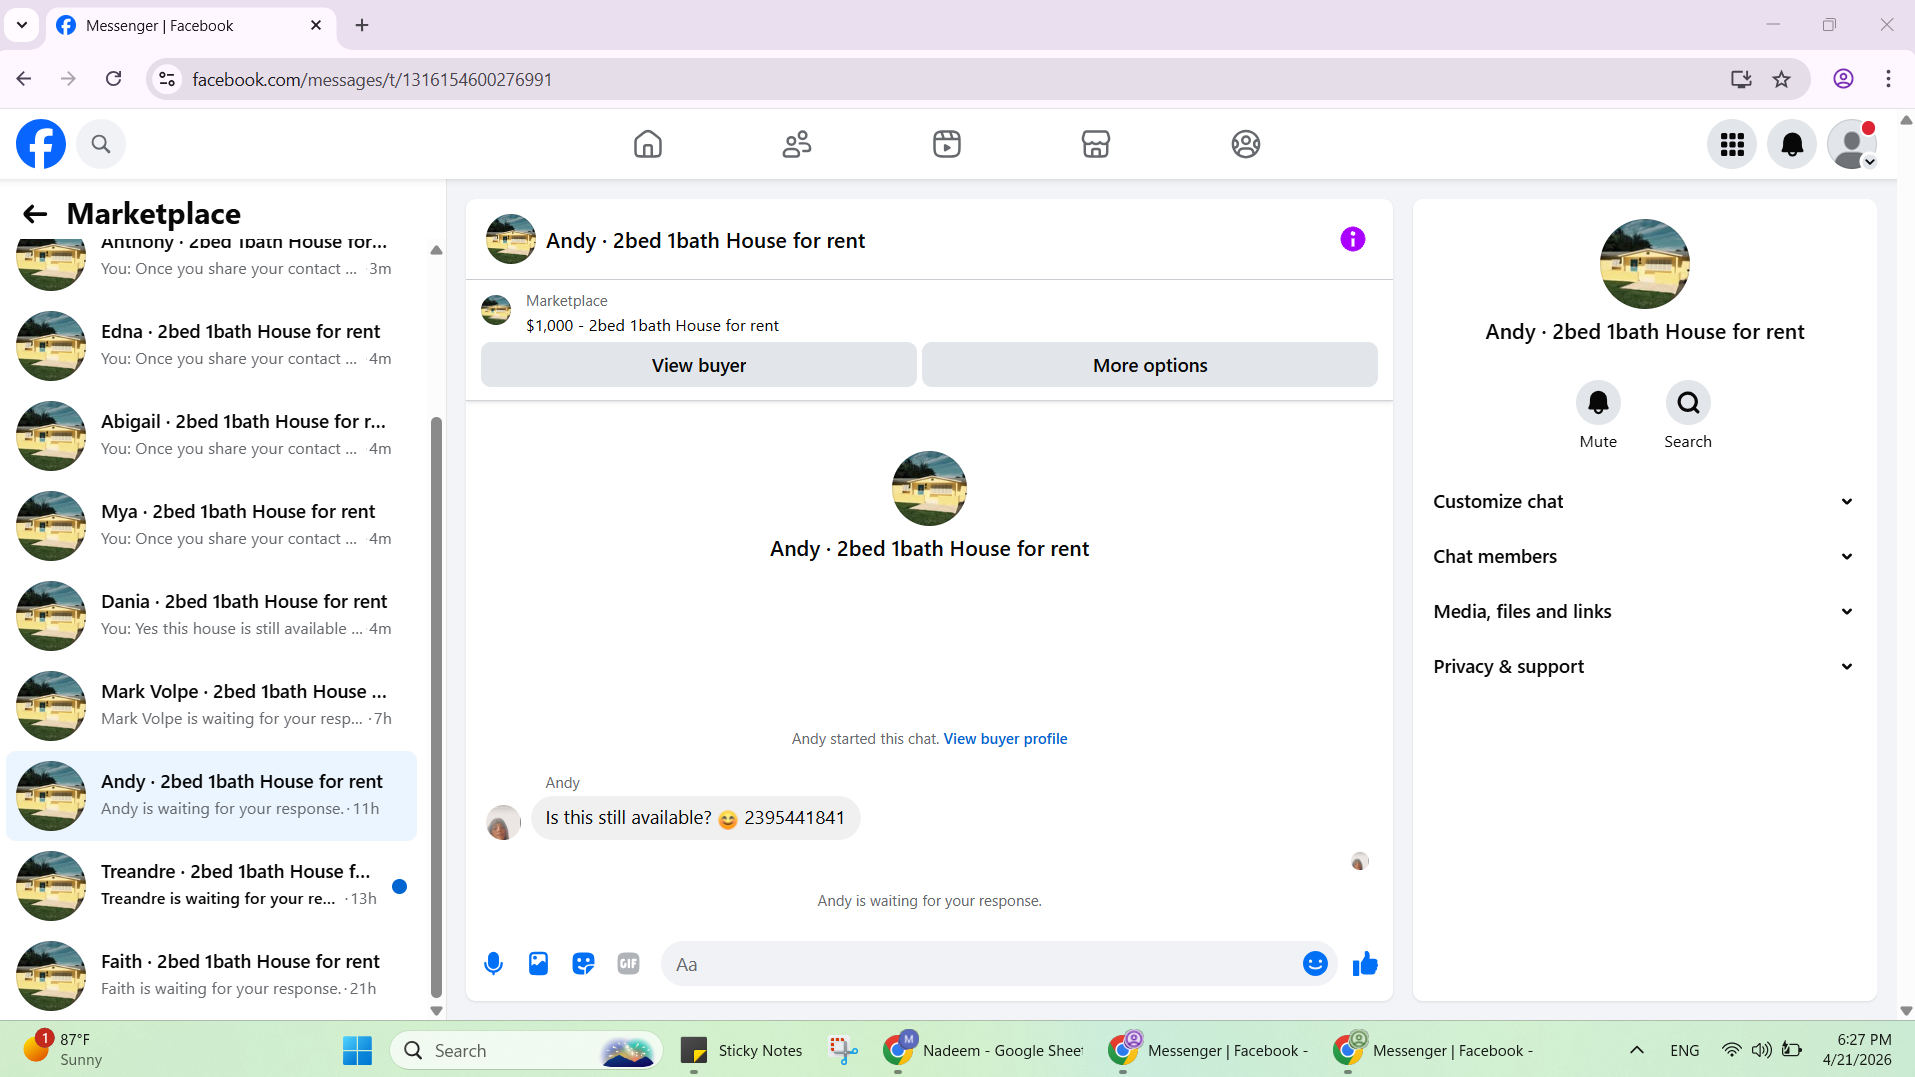Viewport: 1915px width, 1077px height.
Task: Expand Media, files and links section
Action: pyautogui.click(x=1644, y=612)
